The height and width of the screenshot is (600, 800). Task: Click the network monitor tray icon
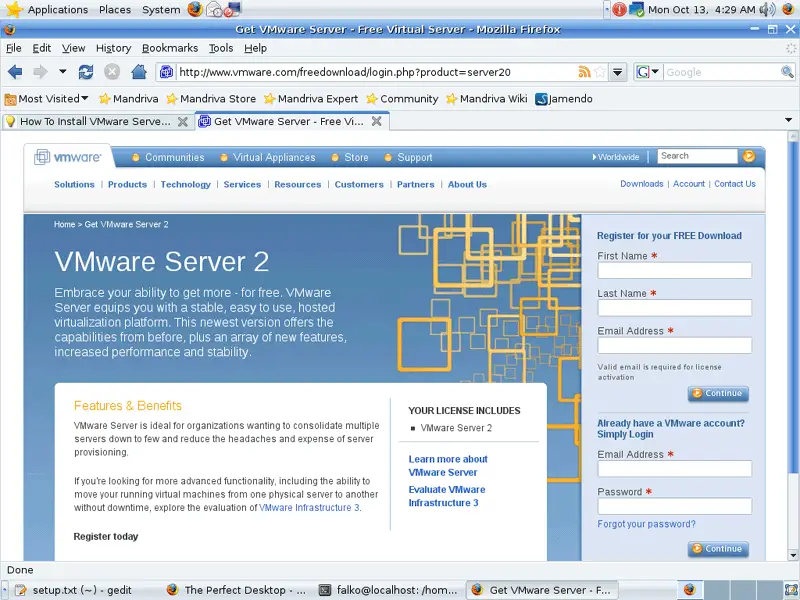coord(636,9)
